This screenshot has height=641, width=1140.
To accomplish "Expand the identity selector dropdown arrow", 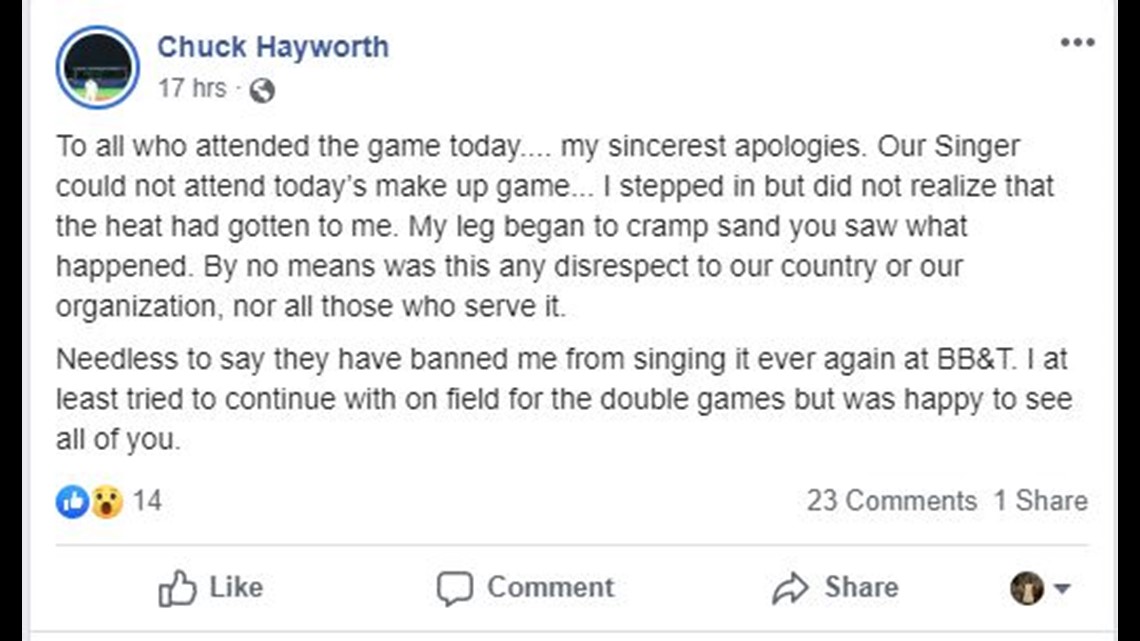I will coord(1062,588).
